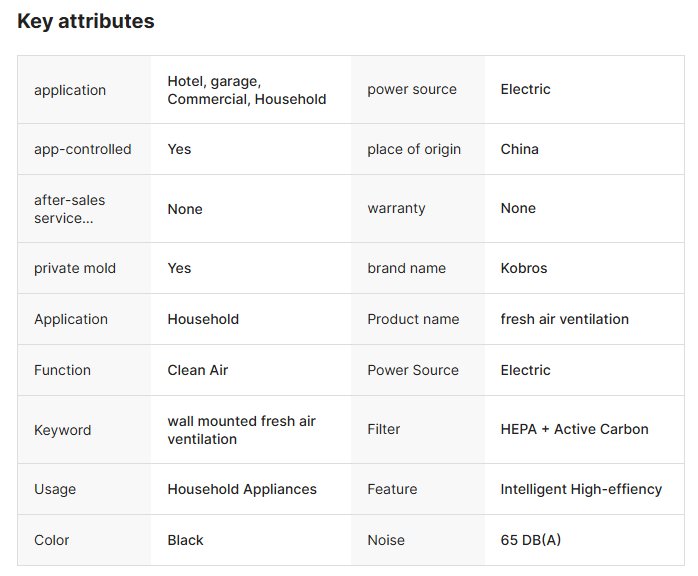The image size is (698, 576).
Task: Click the private mold label
Action: click(75, 268)
